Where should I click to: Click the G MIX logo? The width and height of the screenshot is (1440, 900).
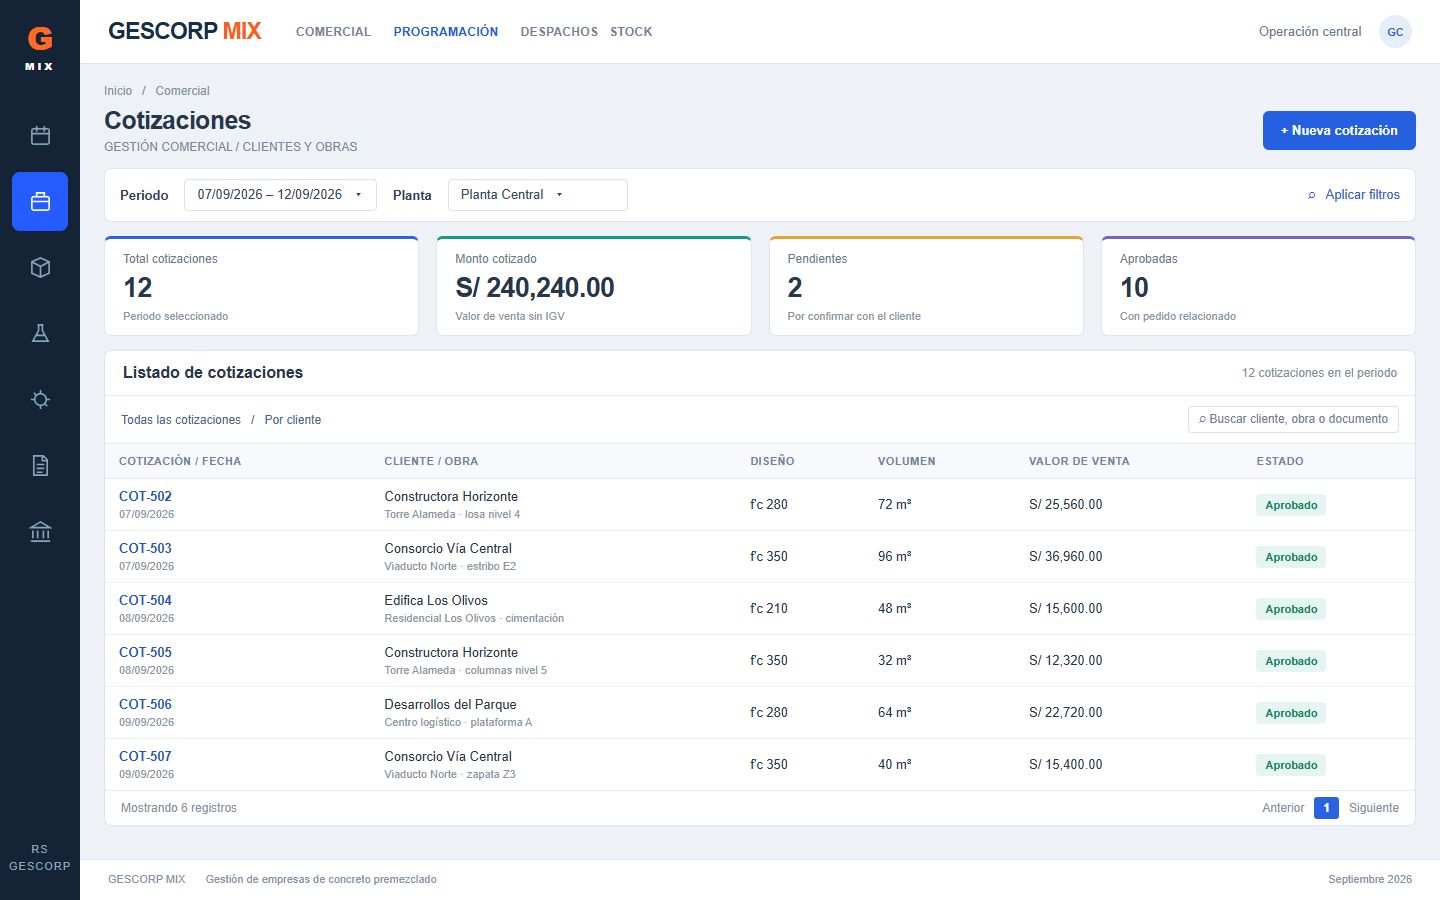click(x=40, y=47)
